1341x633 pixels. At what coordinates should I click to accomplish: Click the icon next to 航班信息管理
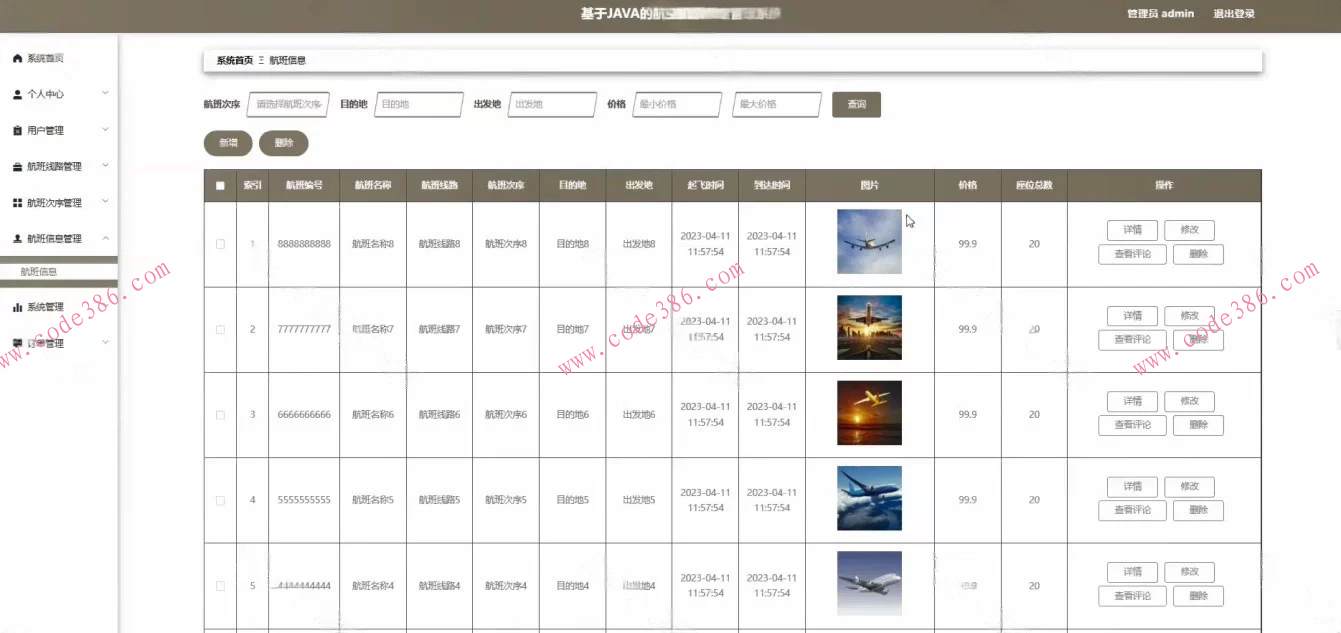point(16,238)
